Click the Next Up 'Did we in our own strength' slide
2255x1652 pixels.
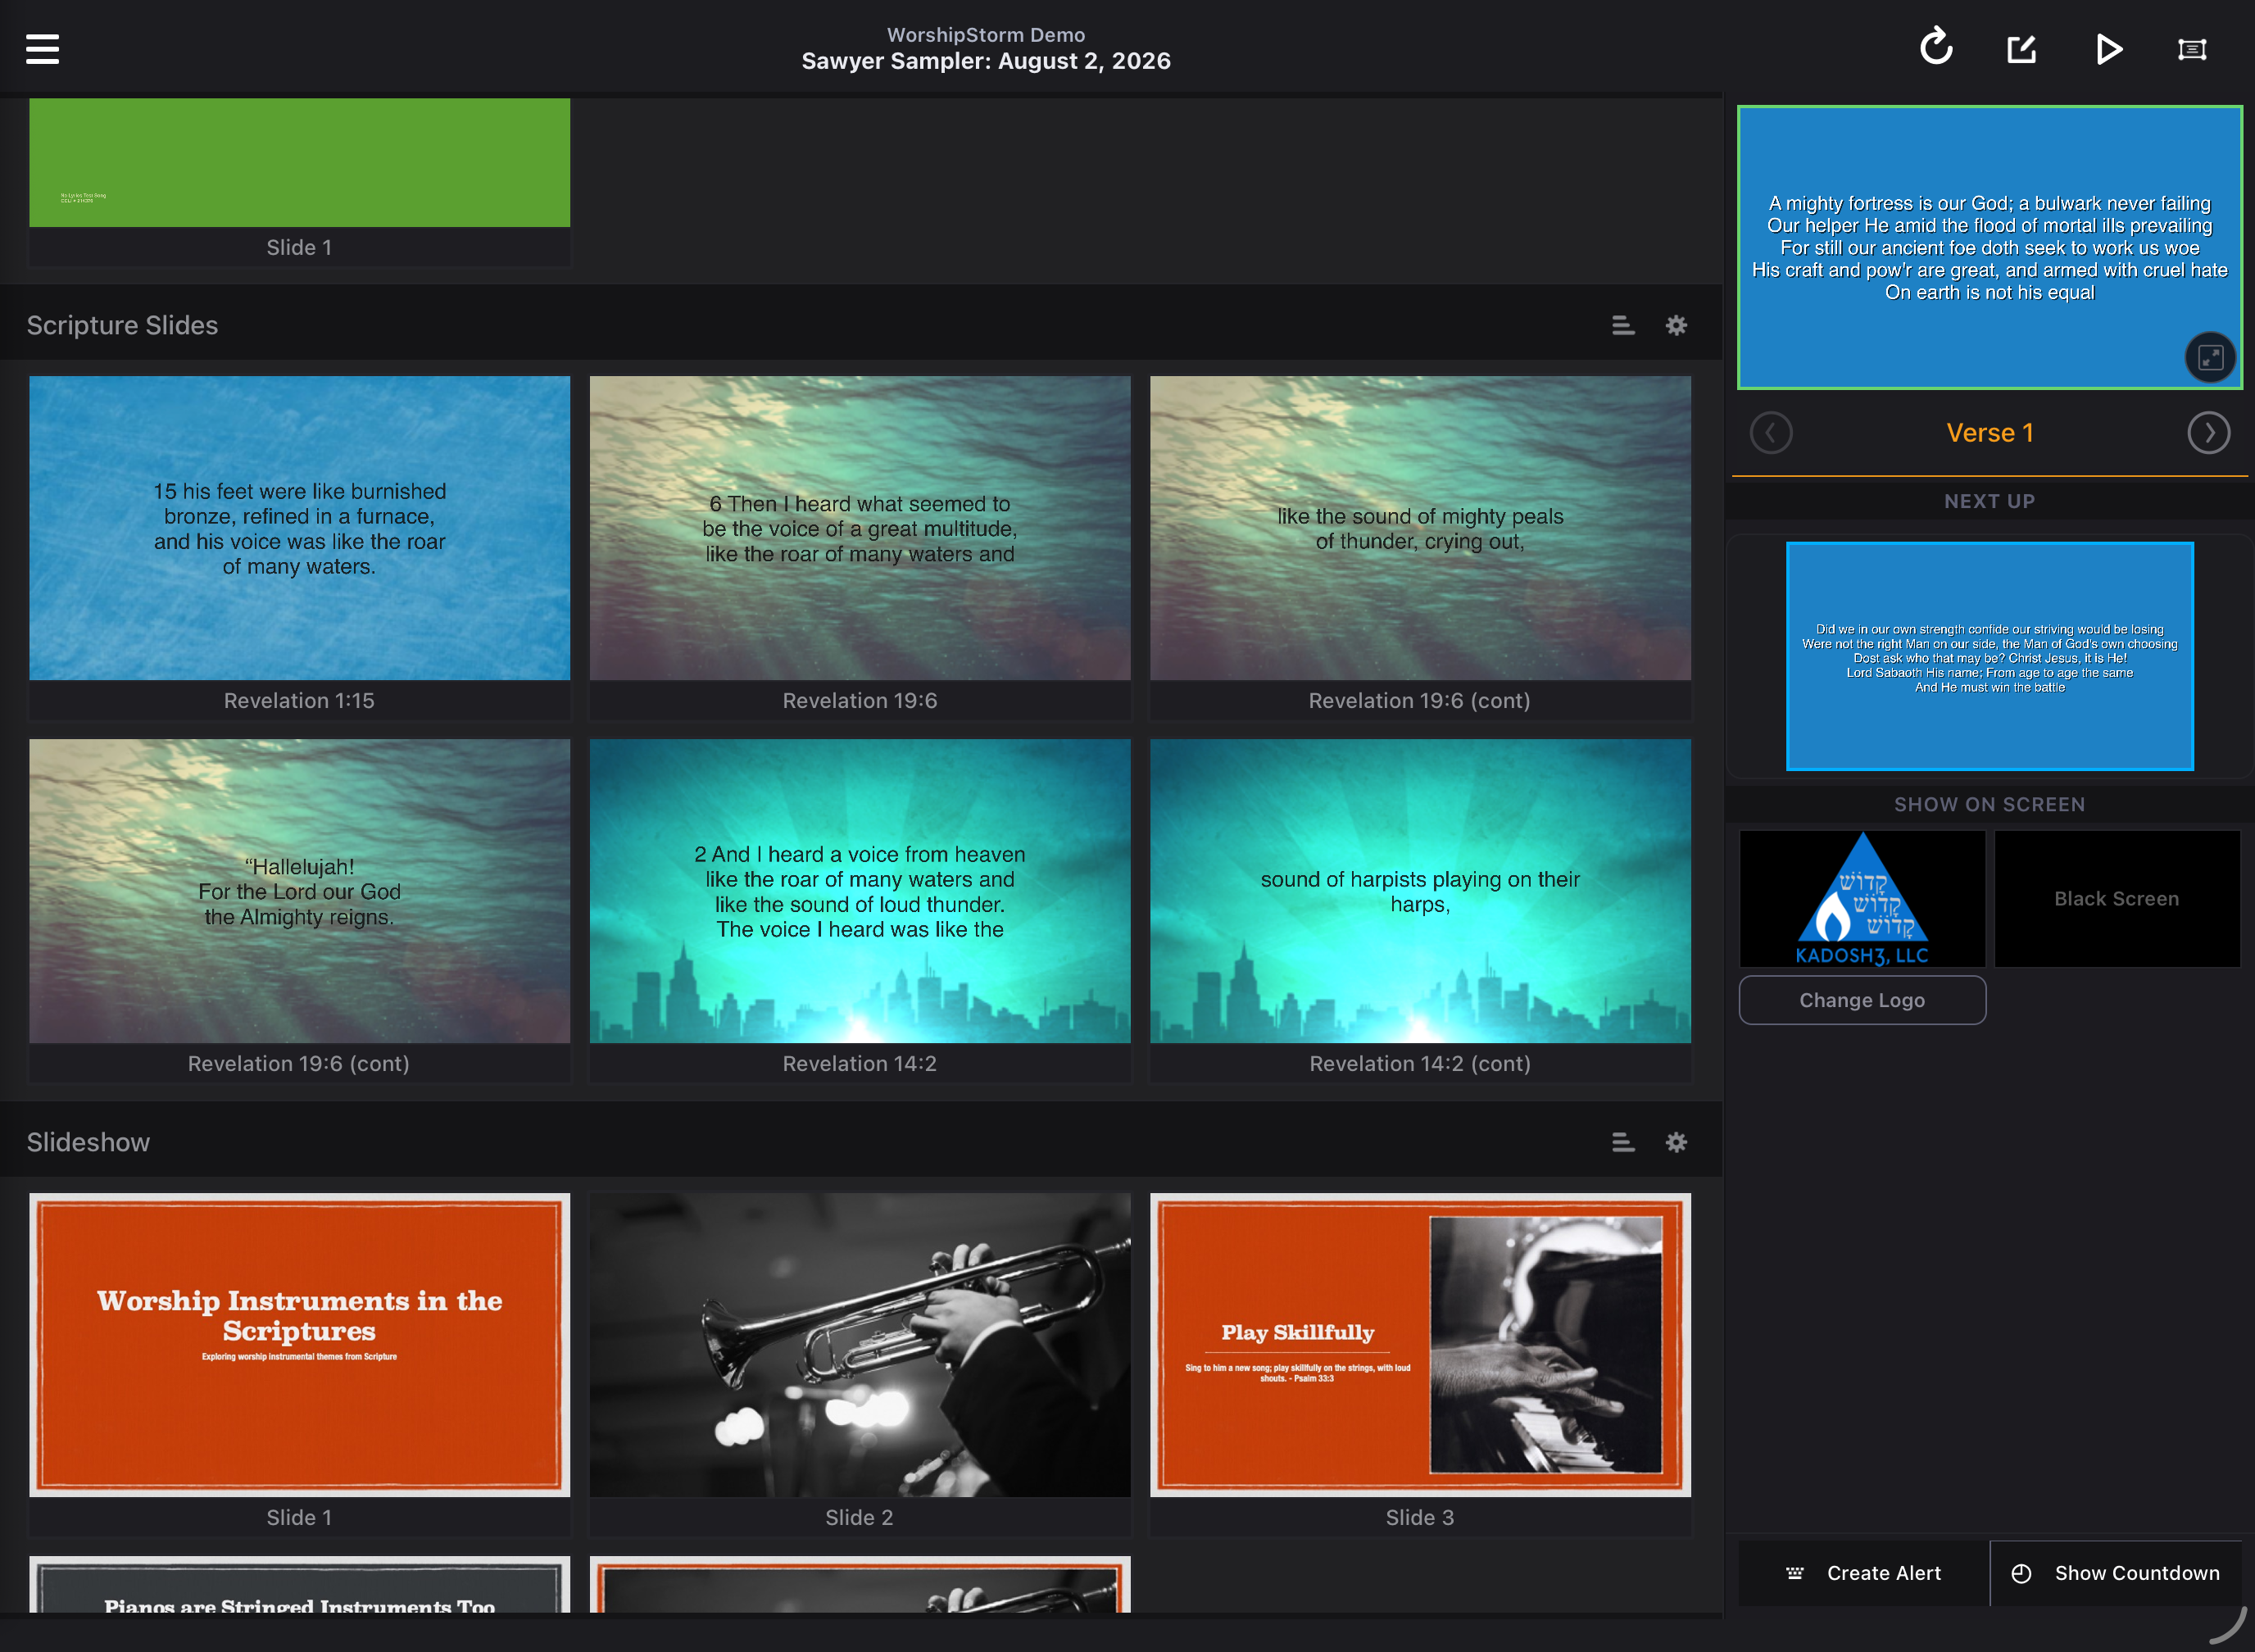(1989, 656)
